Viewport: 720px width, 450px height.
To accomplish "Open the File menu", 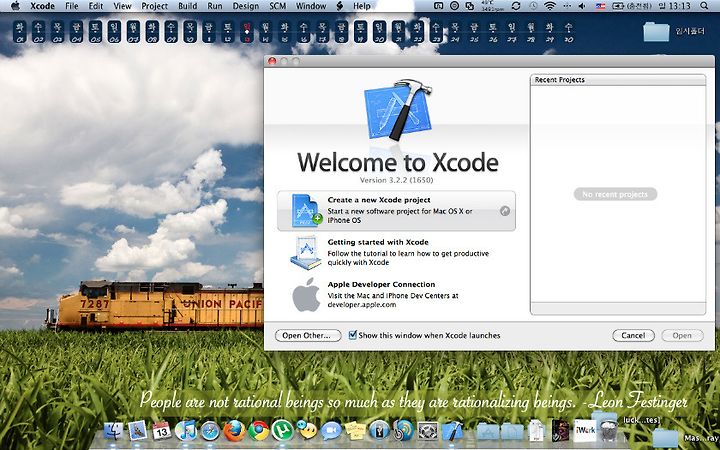I will point(72,6).
